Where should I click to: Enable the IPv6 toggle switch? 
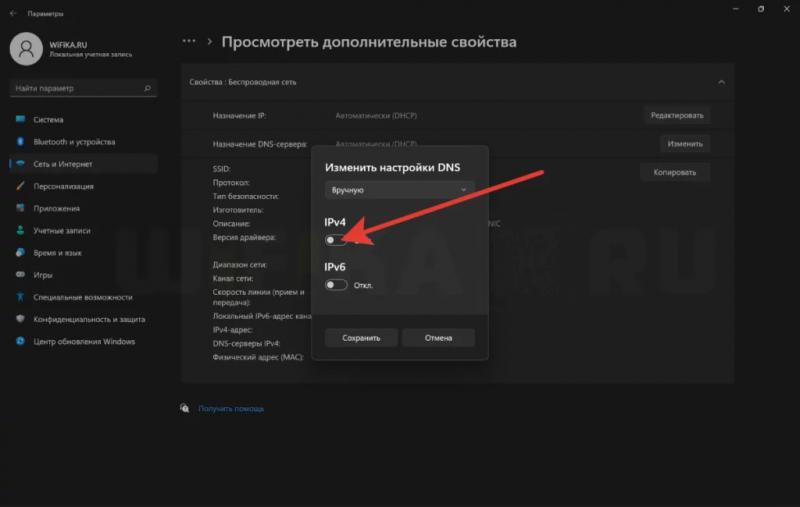click(336, 285)
